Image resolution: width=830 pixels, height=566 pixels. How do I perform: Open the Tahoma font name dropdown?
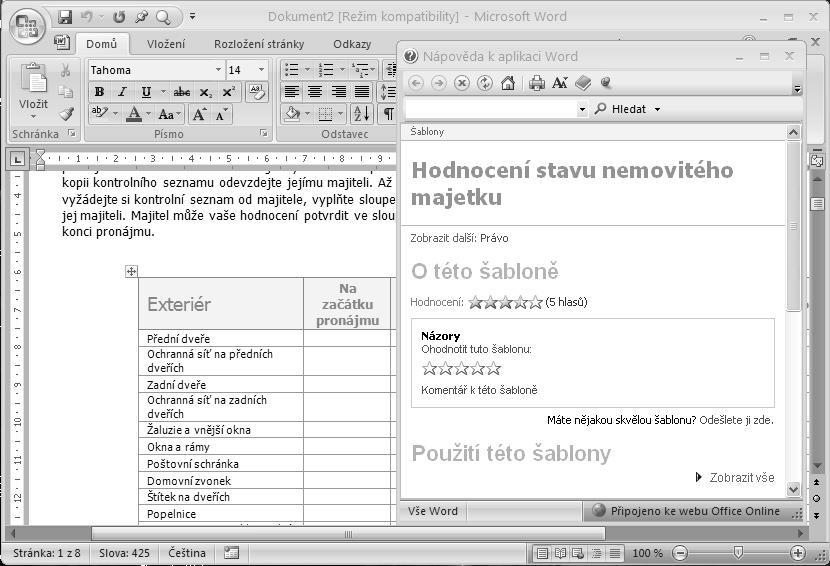point(218,70)
